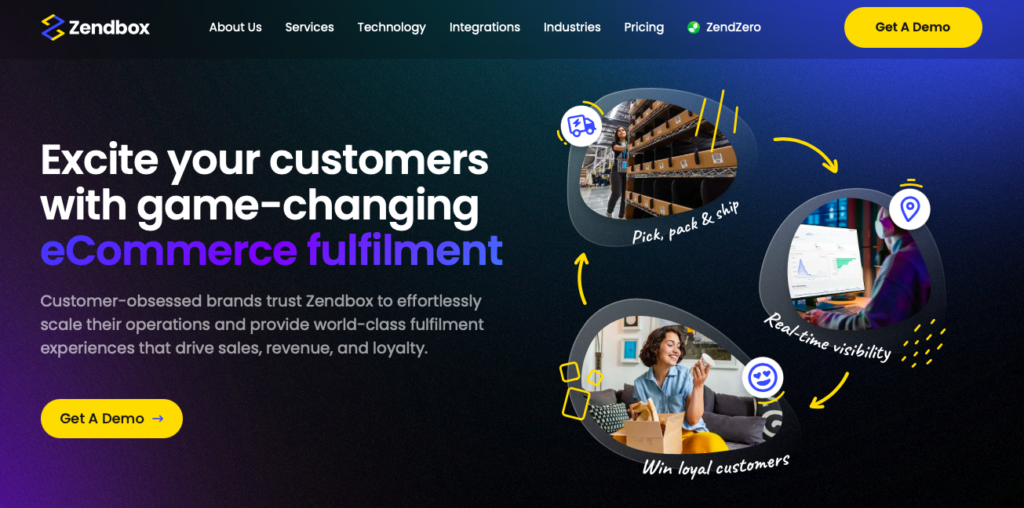Click the yellow arrow pointing up to Pick, pack & ship
This screenshot has height=508, width=1024.
coord(581,278)
